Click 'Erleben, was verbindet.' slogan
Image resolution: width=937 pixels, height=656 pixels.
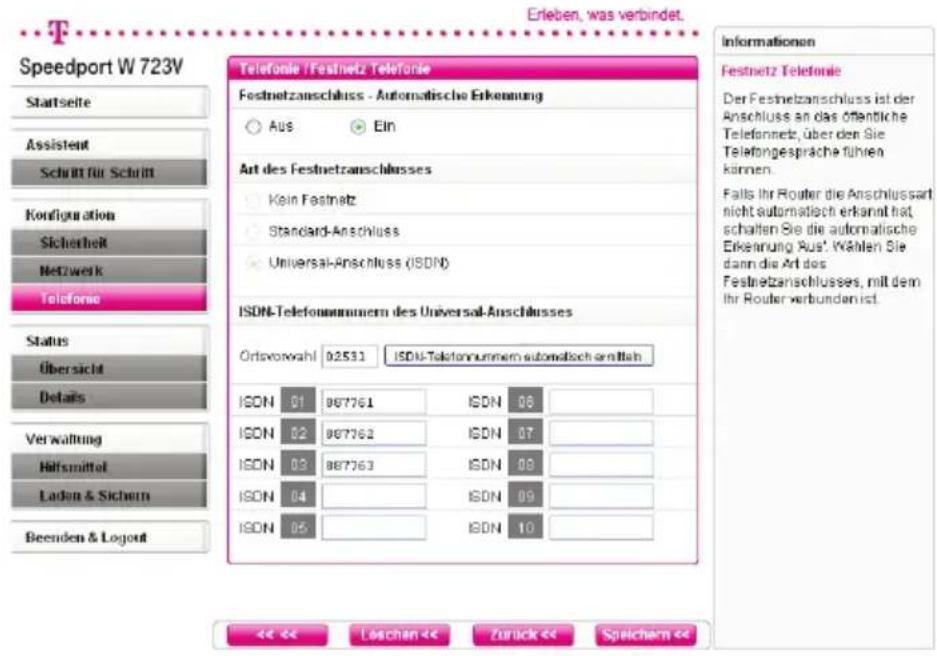(605, 14)
